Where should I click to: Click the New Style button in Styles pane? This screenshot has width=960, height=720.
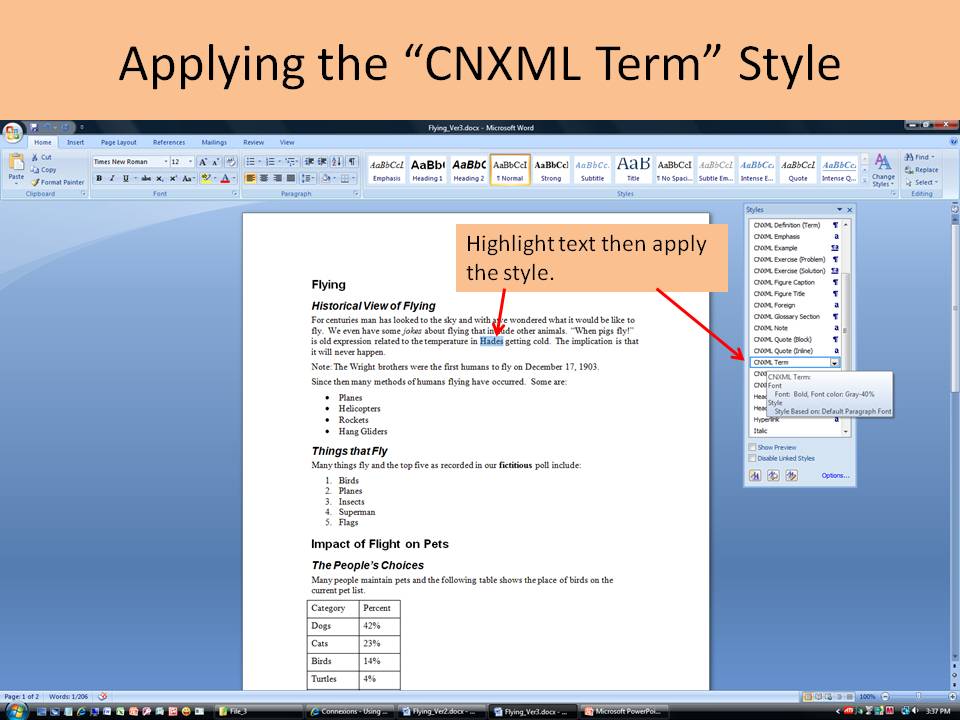[x=755, y=476]
